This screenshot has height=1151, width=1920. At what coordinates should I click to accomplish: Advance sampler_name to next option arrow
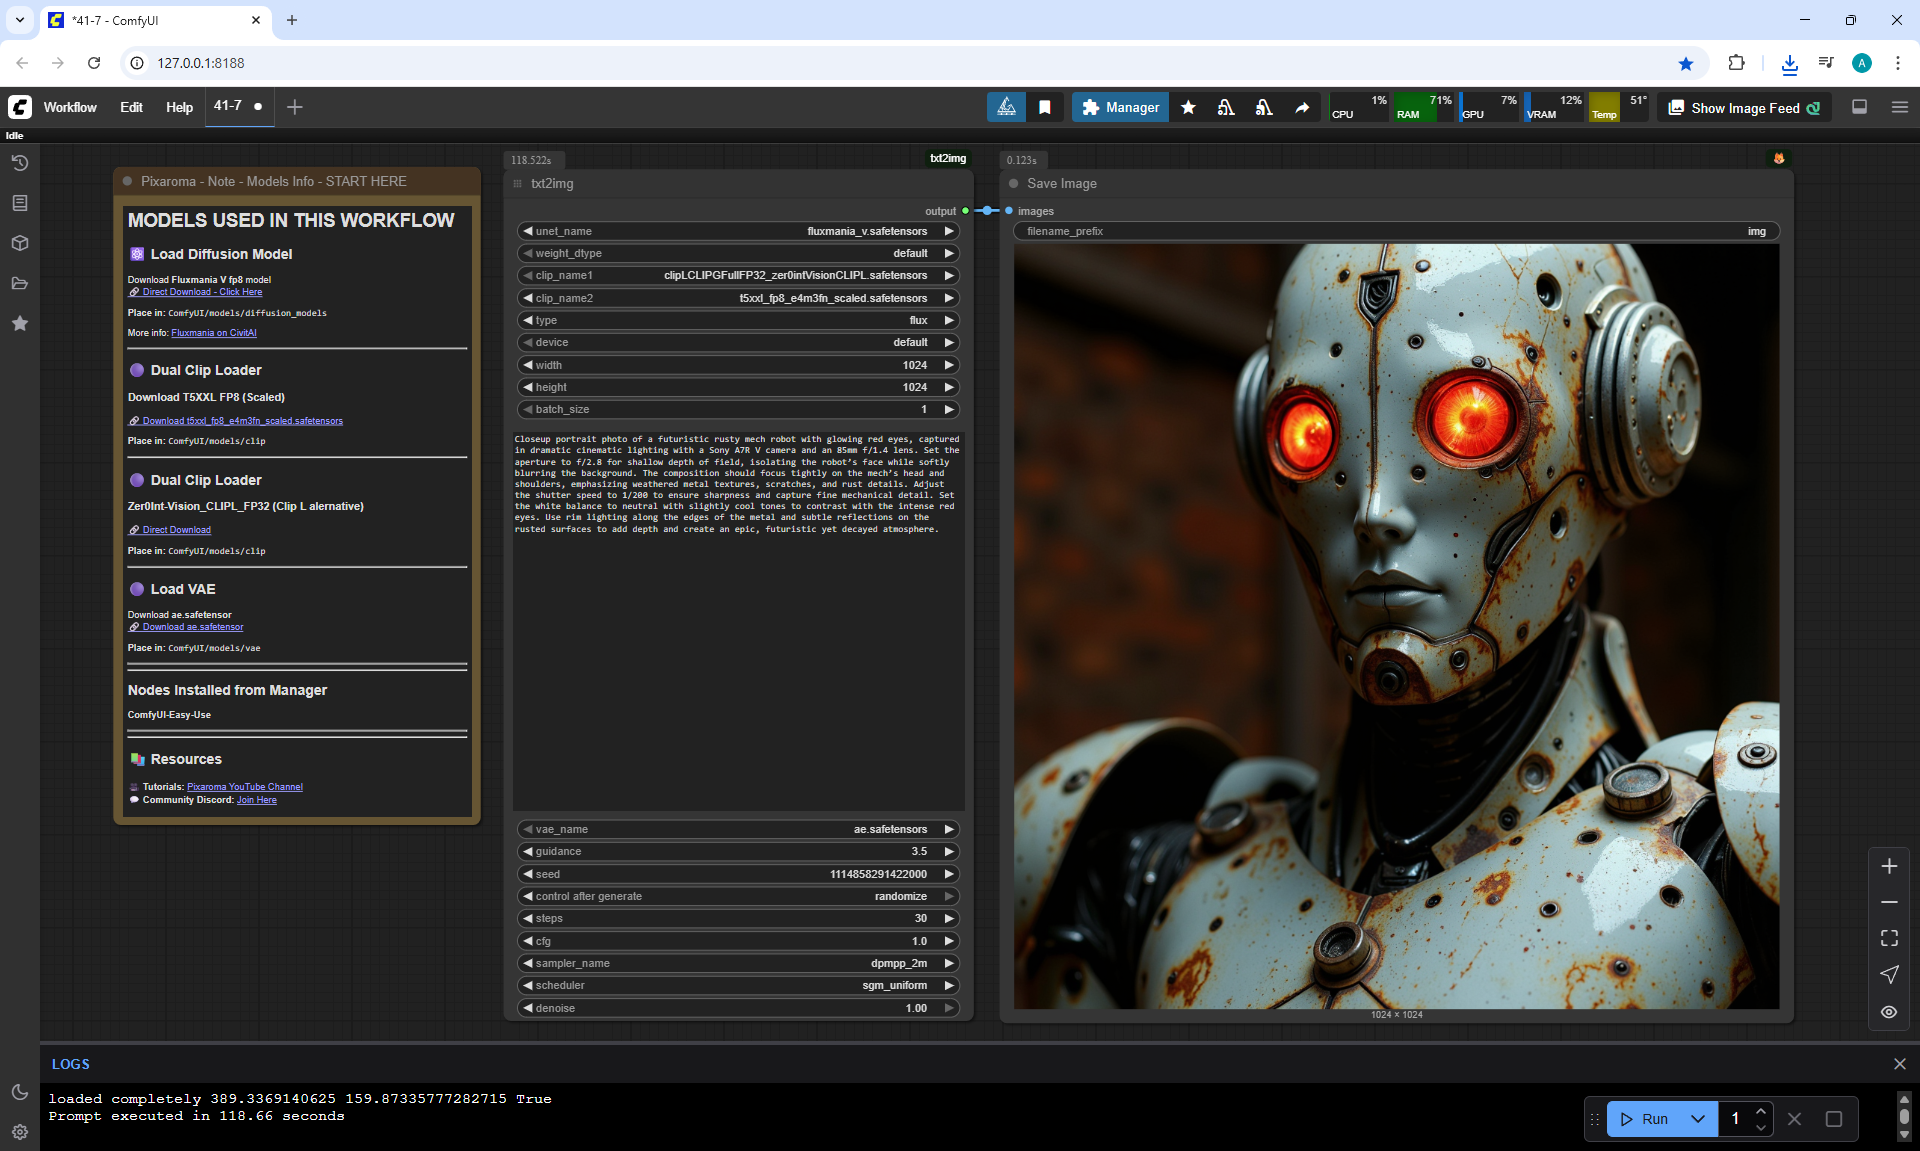point(949,963)
